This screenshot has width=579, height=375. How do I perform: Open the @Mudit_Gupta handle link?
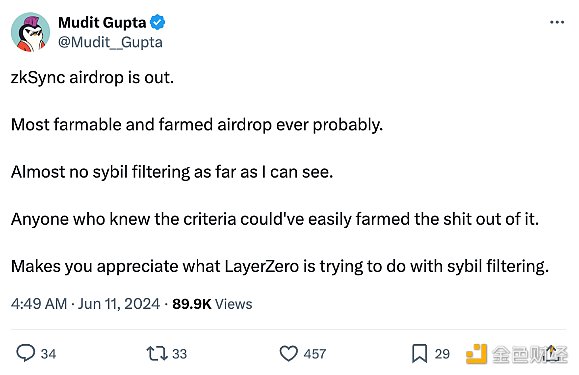point(110,42)
